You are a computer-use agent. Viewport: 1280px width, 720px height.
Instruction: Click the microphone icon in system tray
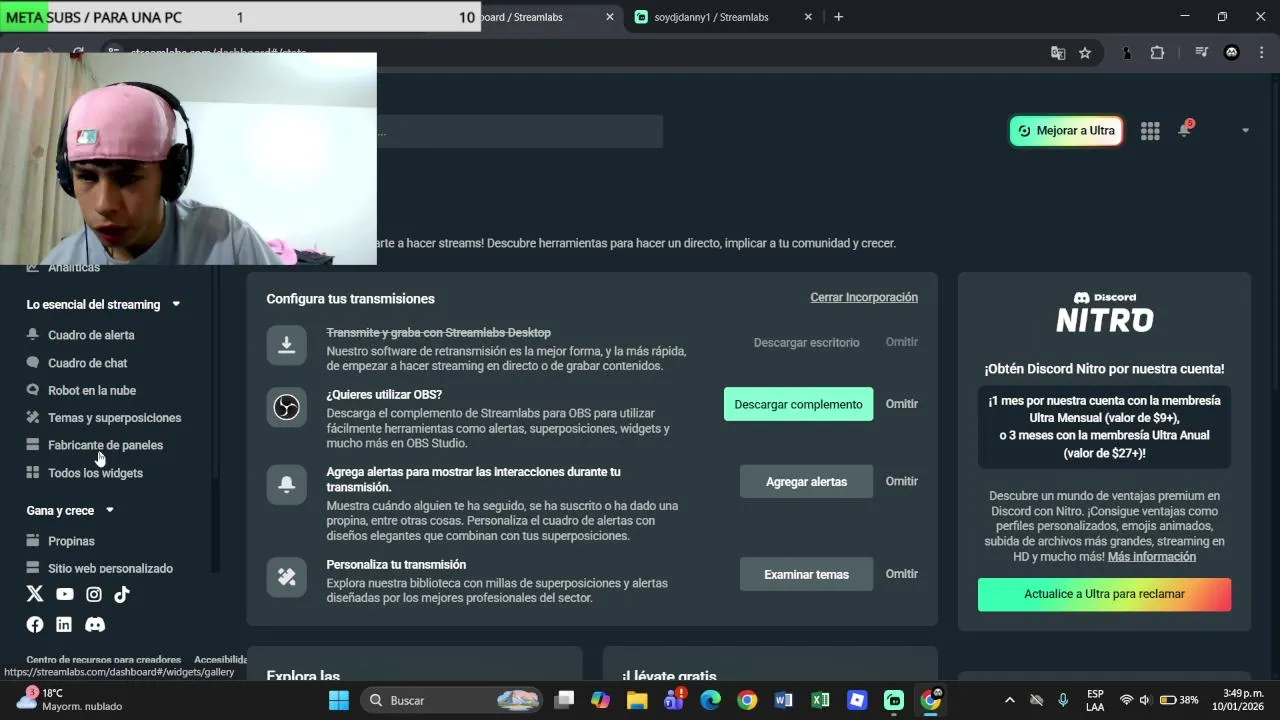pos(1063,700)
